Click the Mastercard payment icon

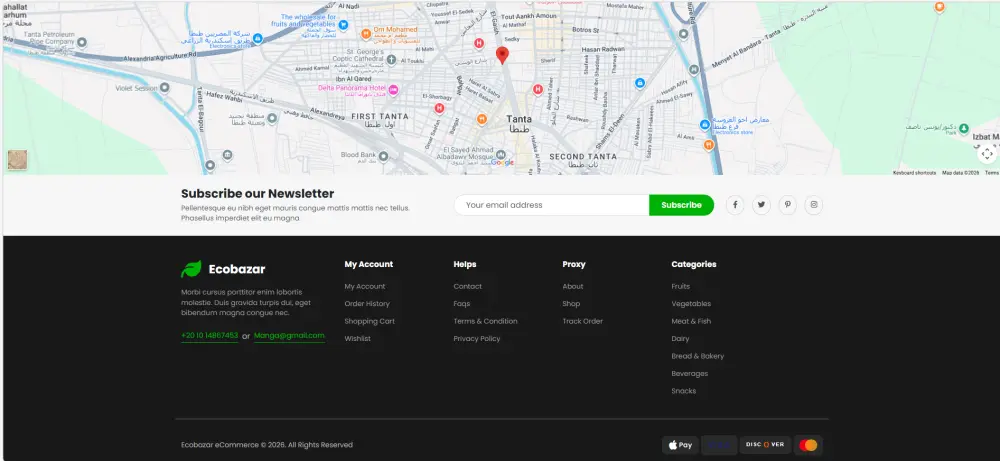pos(809,445)
